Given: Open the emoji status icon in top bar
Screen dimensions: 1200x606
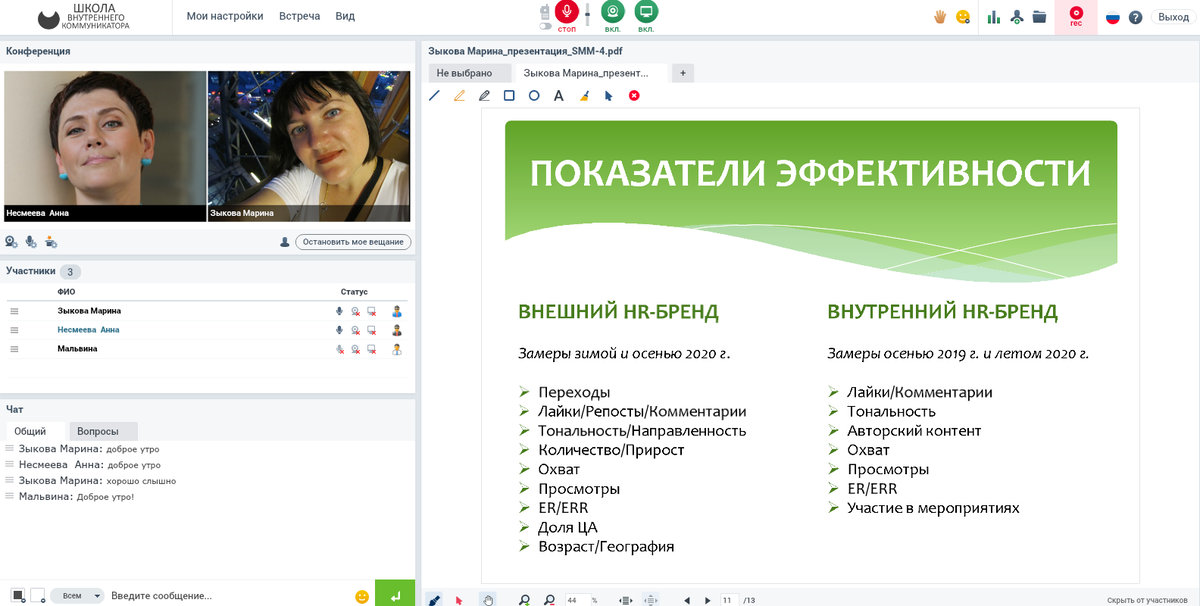Looking at the screenshot, I should [963, 17].
